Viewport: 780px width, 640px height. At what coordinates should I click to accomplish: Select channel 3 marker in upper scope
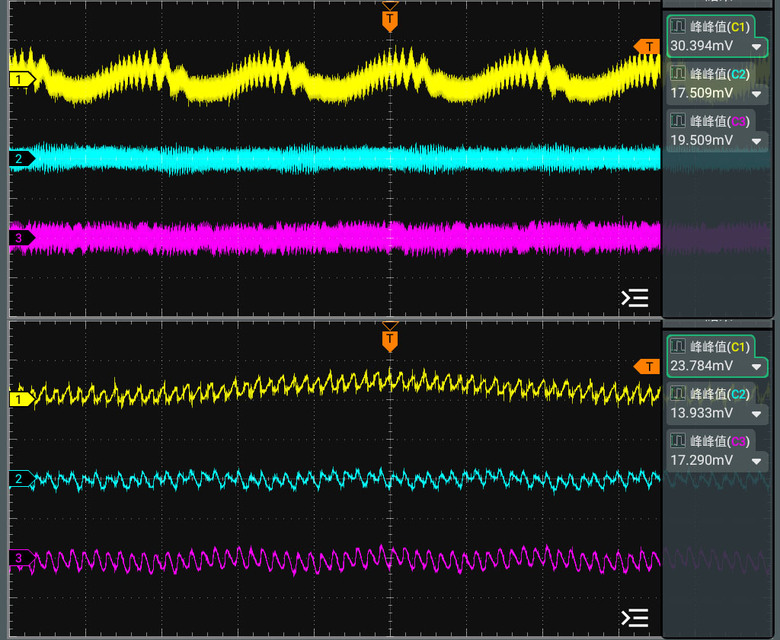coord(21,238)
